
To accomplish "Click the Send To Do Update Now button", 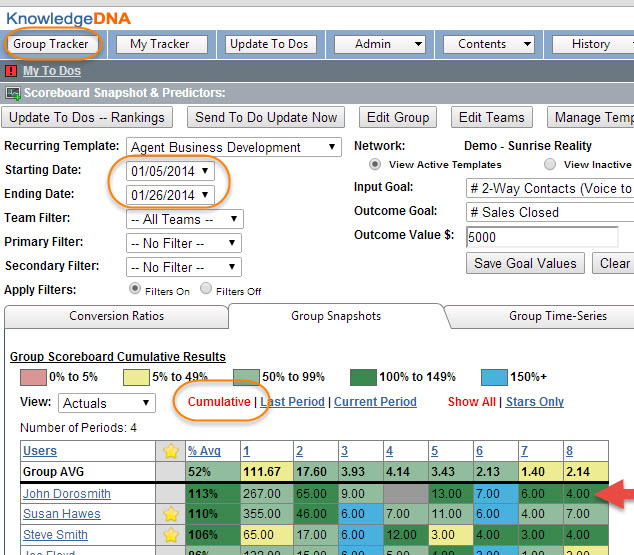I will pyautogui.click(x=266, y=117).
